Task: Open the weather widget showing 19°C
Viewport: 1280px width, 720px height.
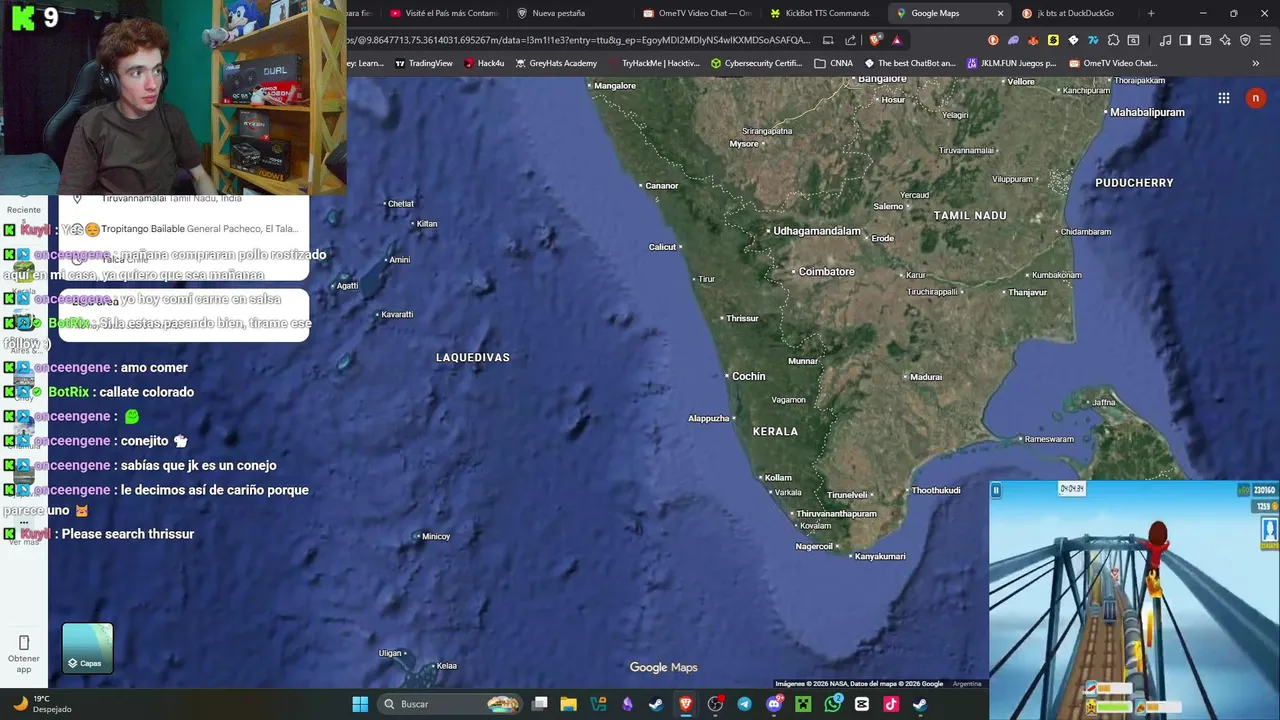Action: point(43,704)
